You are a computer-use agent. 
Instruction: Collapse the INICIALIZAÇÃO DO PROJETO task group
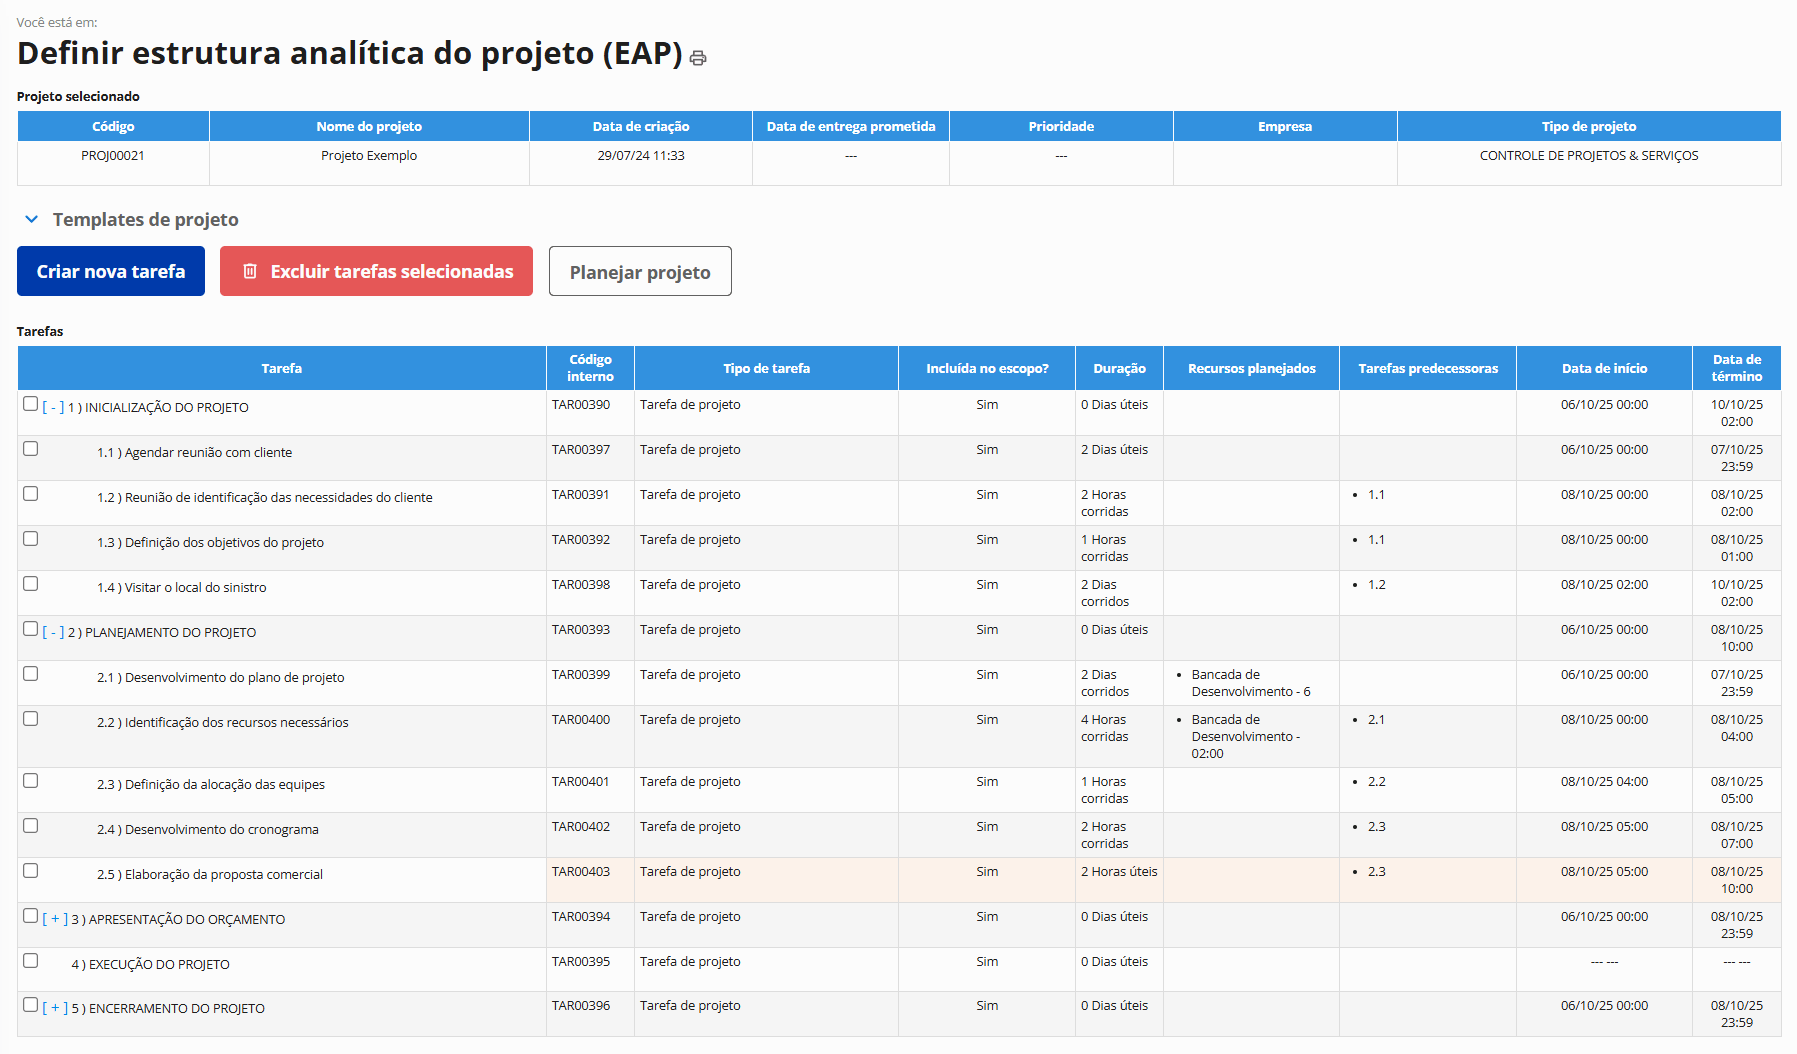(x=53, y=408)
